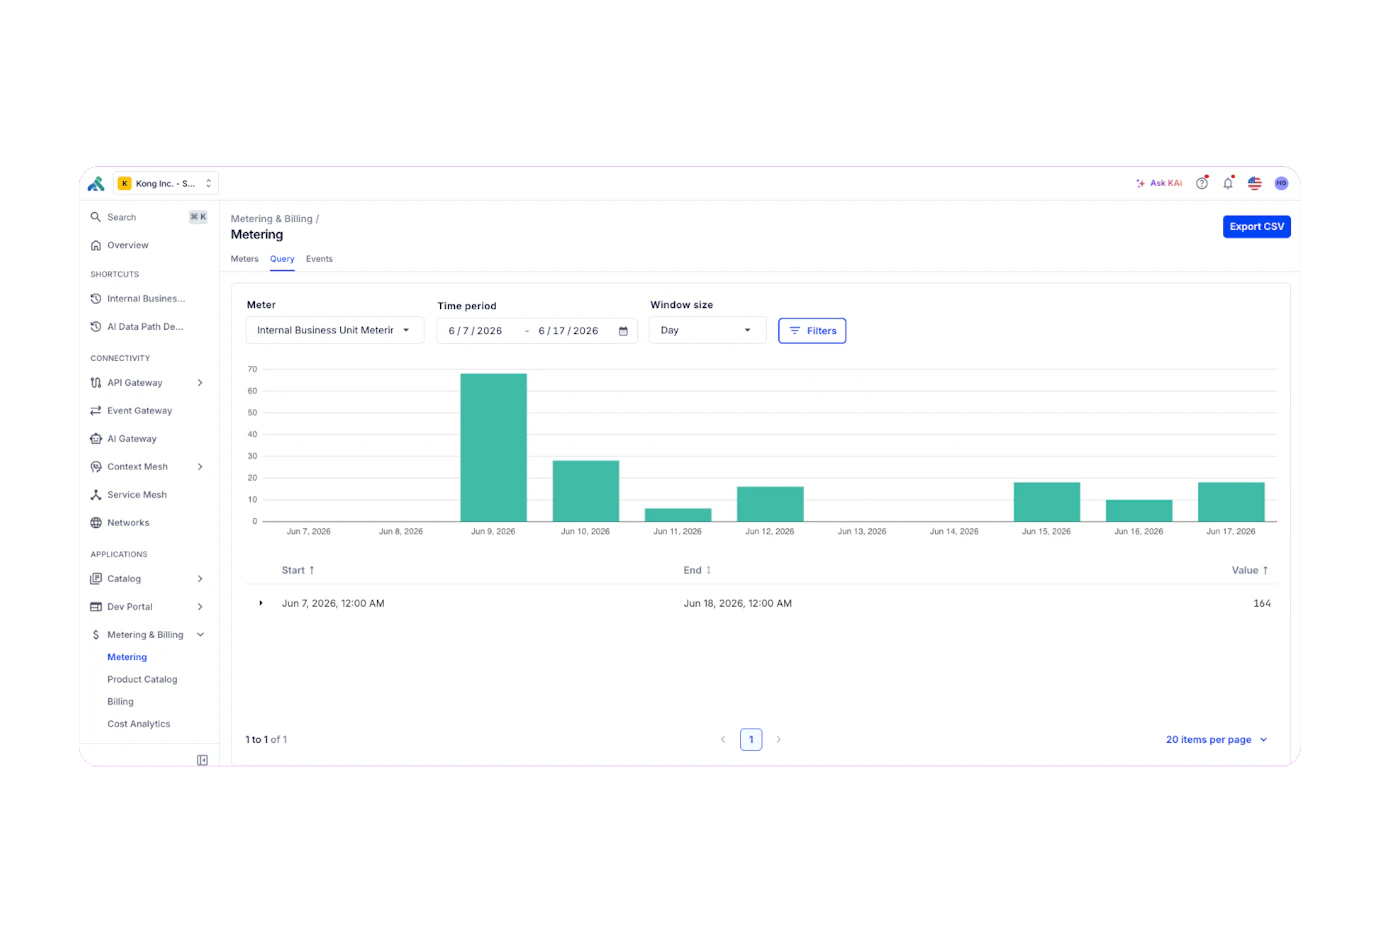Click the Search field in sidebar

click(x=149, y=217)
